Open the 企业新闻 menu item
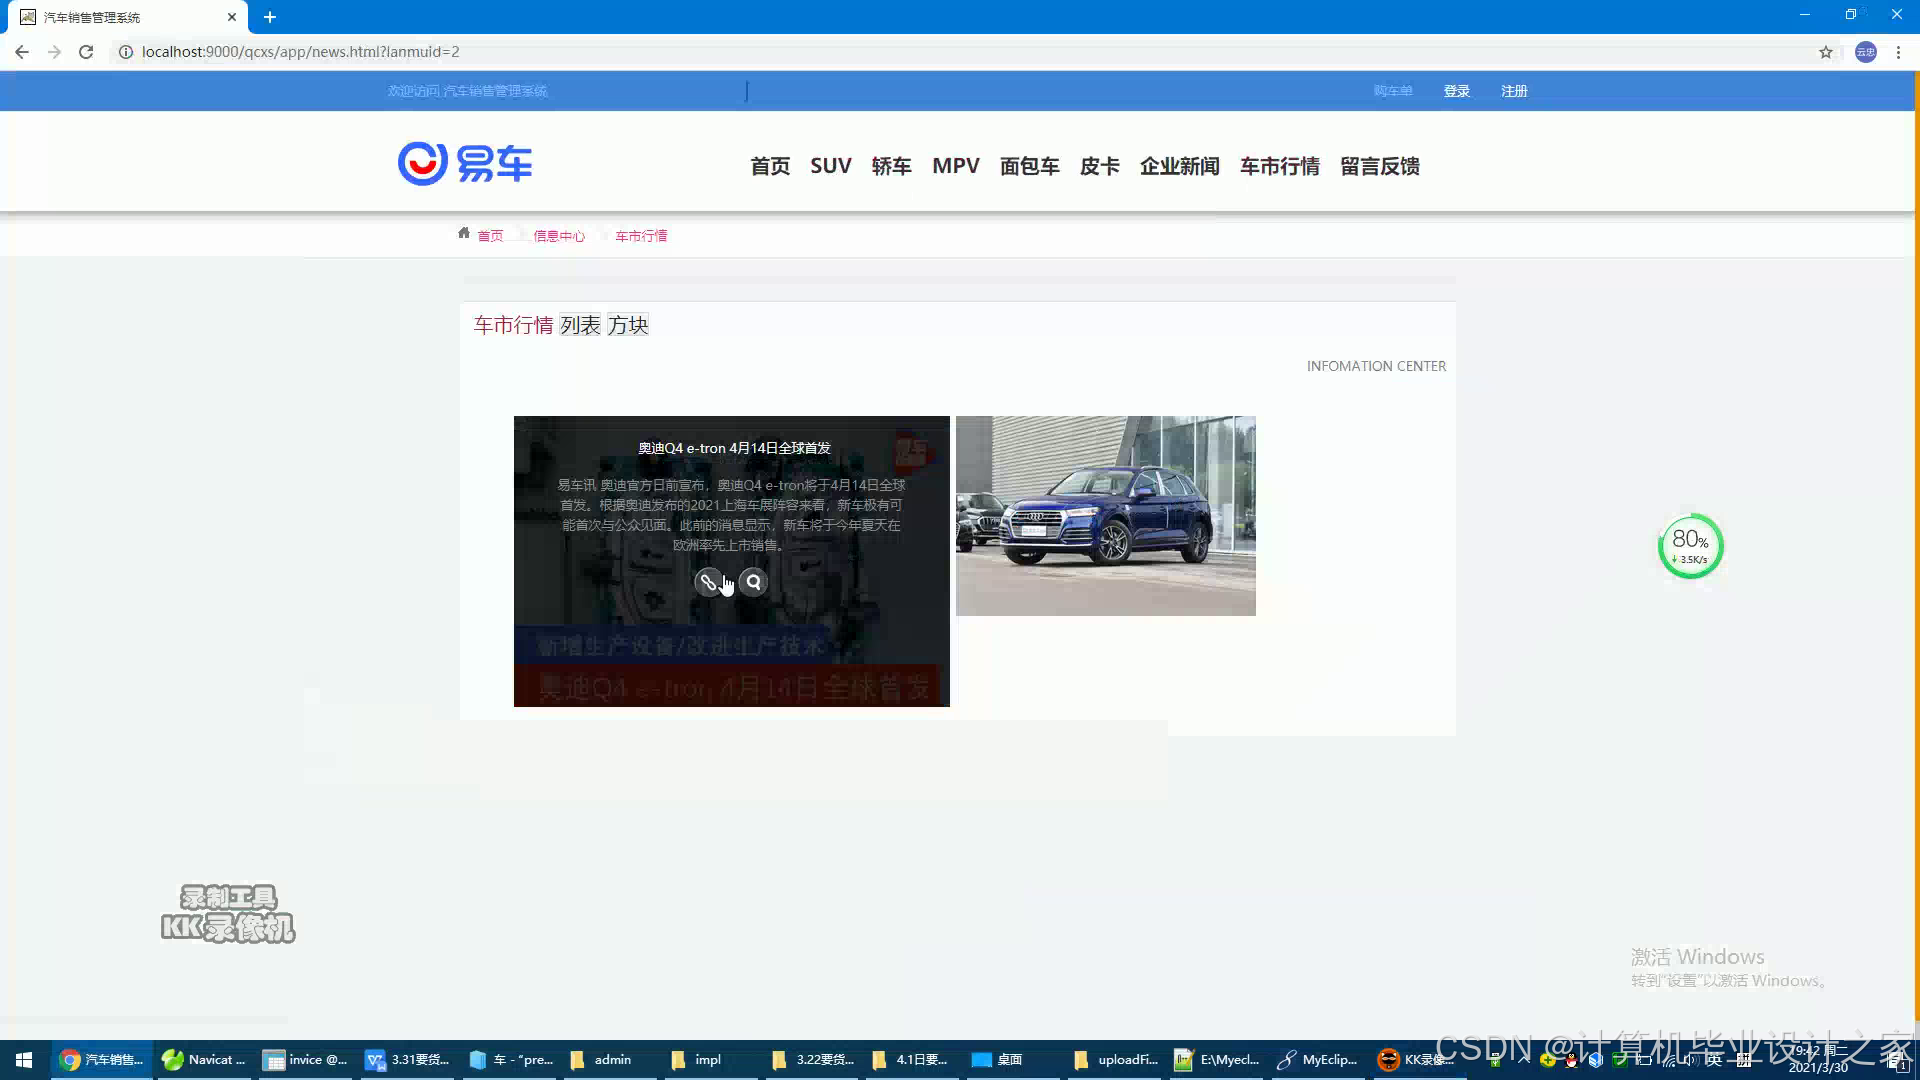Image resolution: width=1920 pixels, height=1080 pixels. point(1179,166)
